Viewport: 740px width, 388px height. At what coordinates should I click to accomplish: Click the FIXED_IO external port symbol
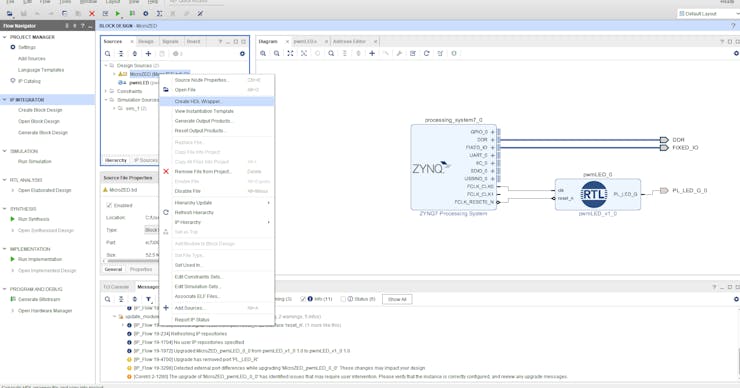click(x=664, y=148)
